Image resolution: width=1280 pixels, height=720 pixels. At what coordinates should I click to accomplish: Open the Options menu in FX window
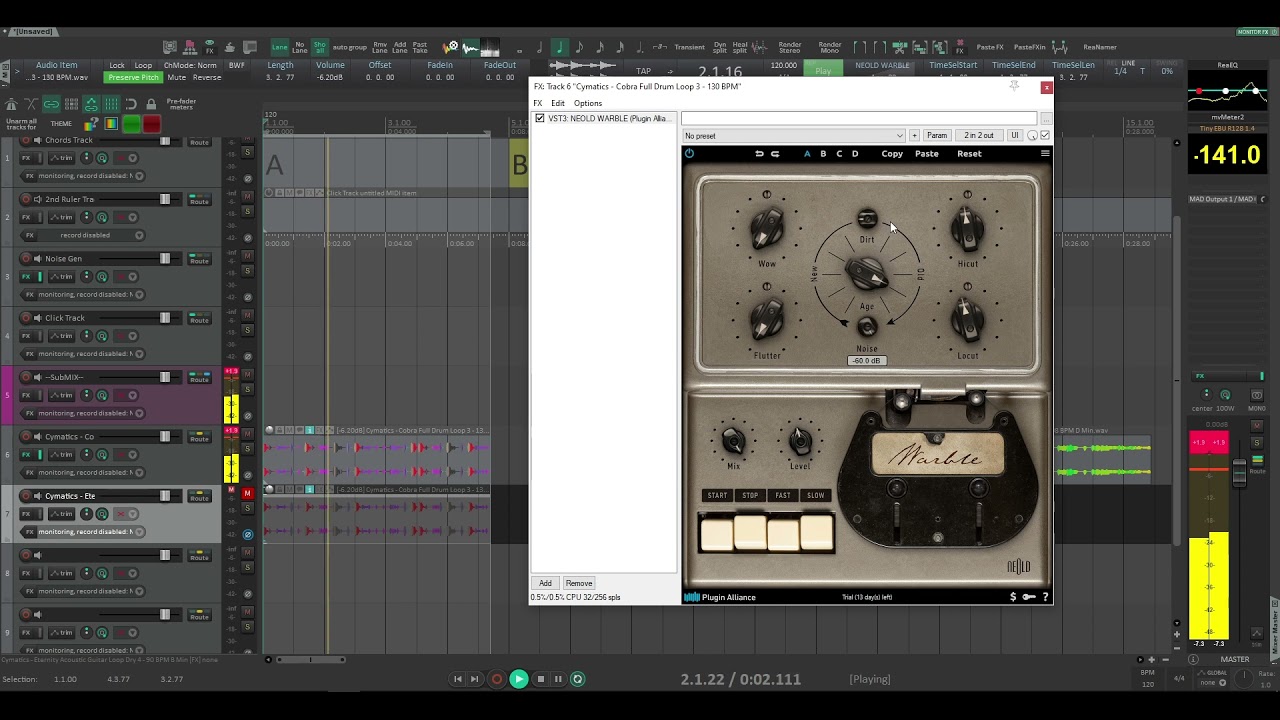point(588,103)
